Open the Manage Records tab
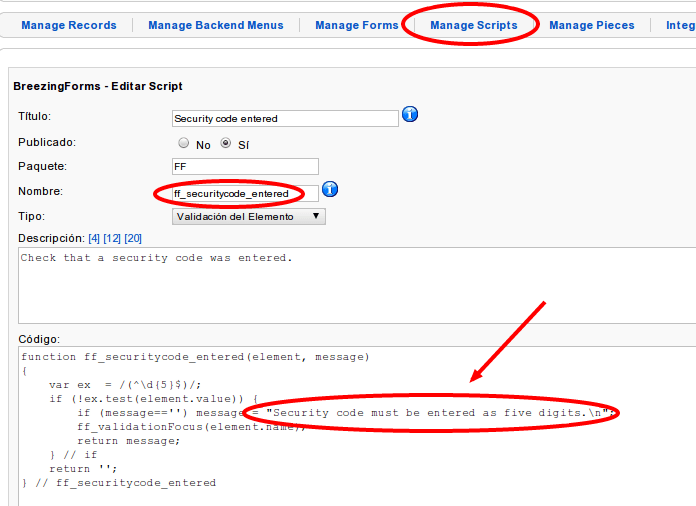 point(69,25)
